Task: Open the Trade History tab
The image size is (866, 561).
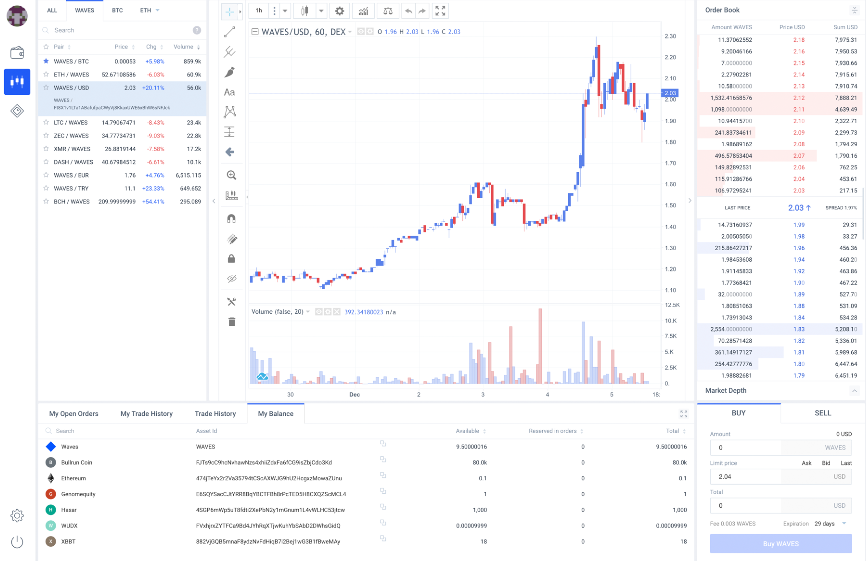Action: [215, 413]
